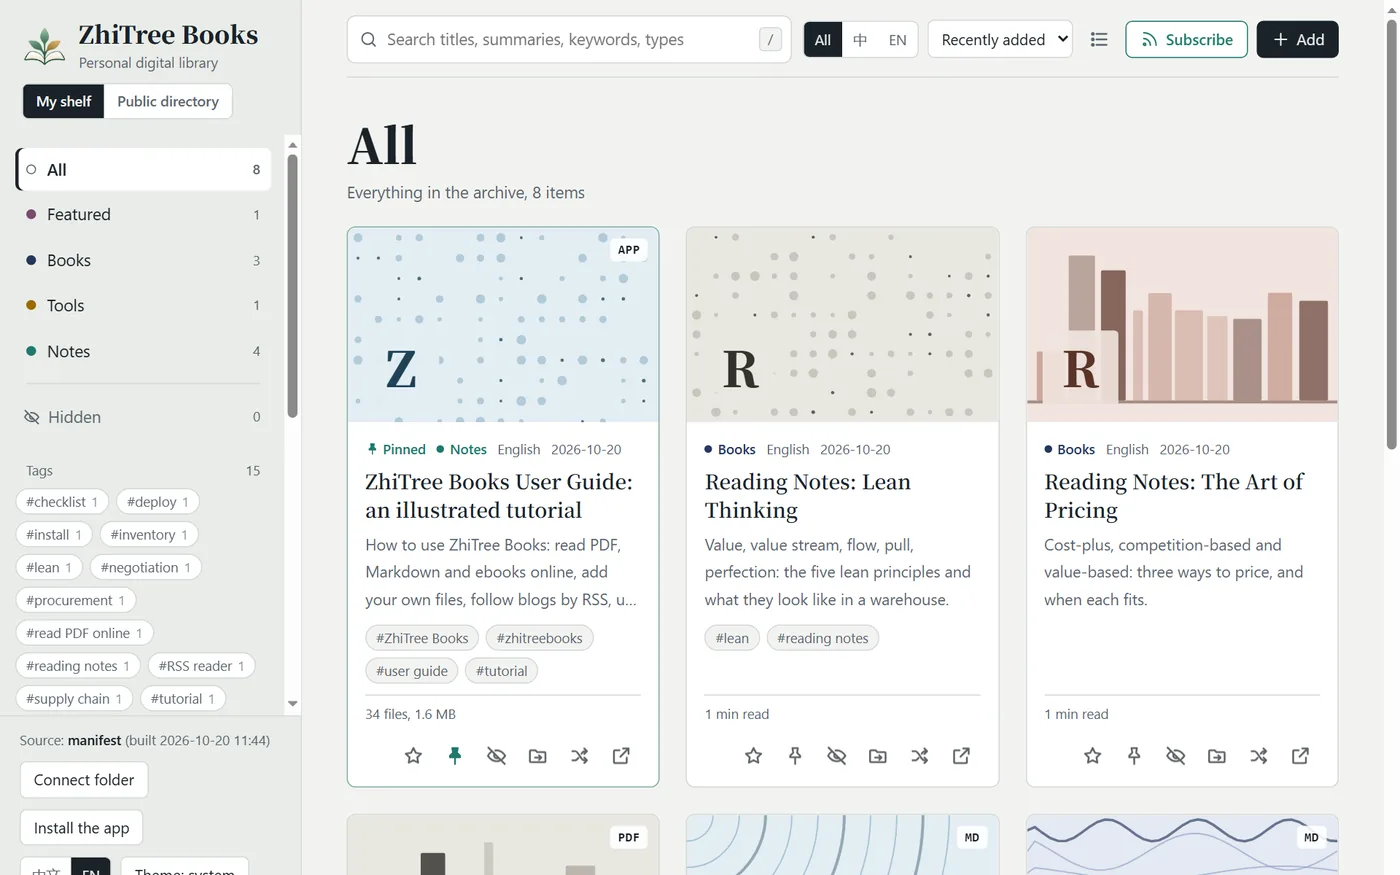Switch to the My shelf tab

tap(64, 101)
